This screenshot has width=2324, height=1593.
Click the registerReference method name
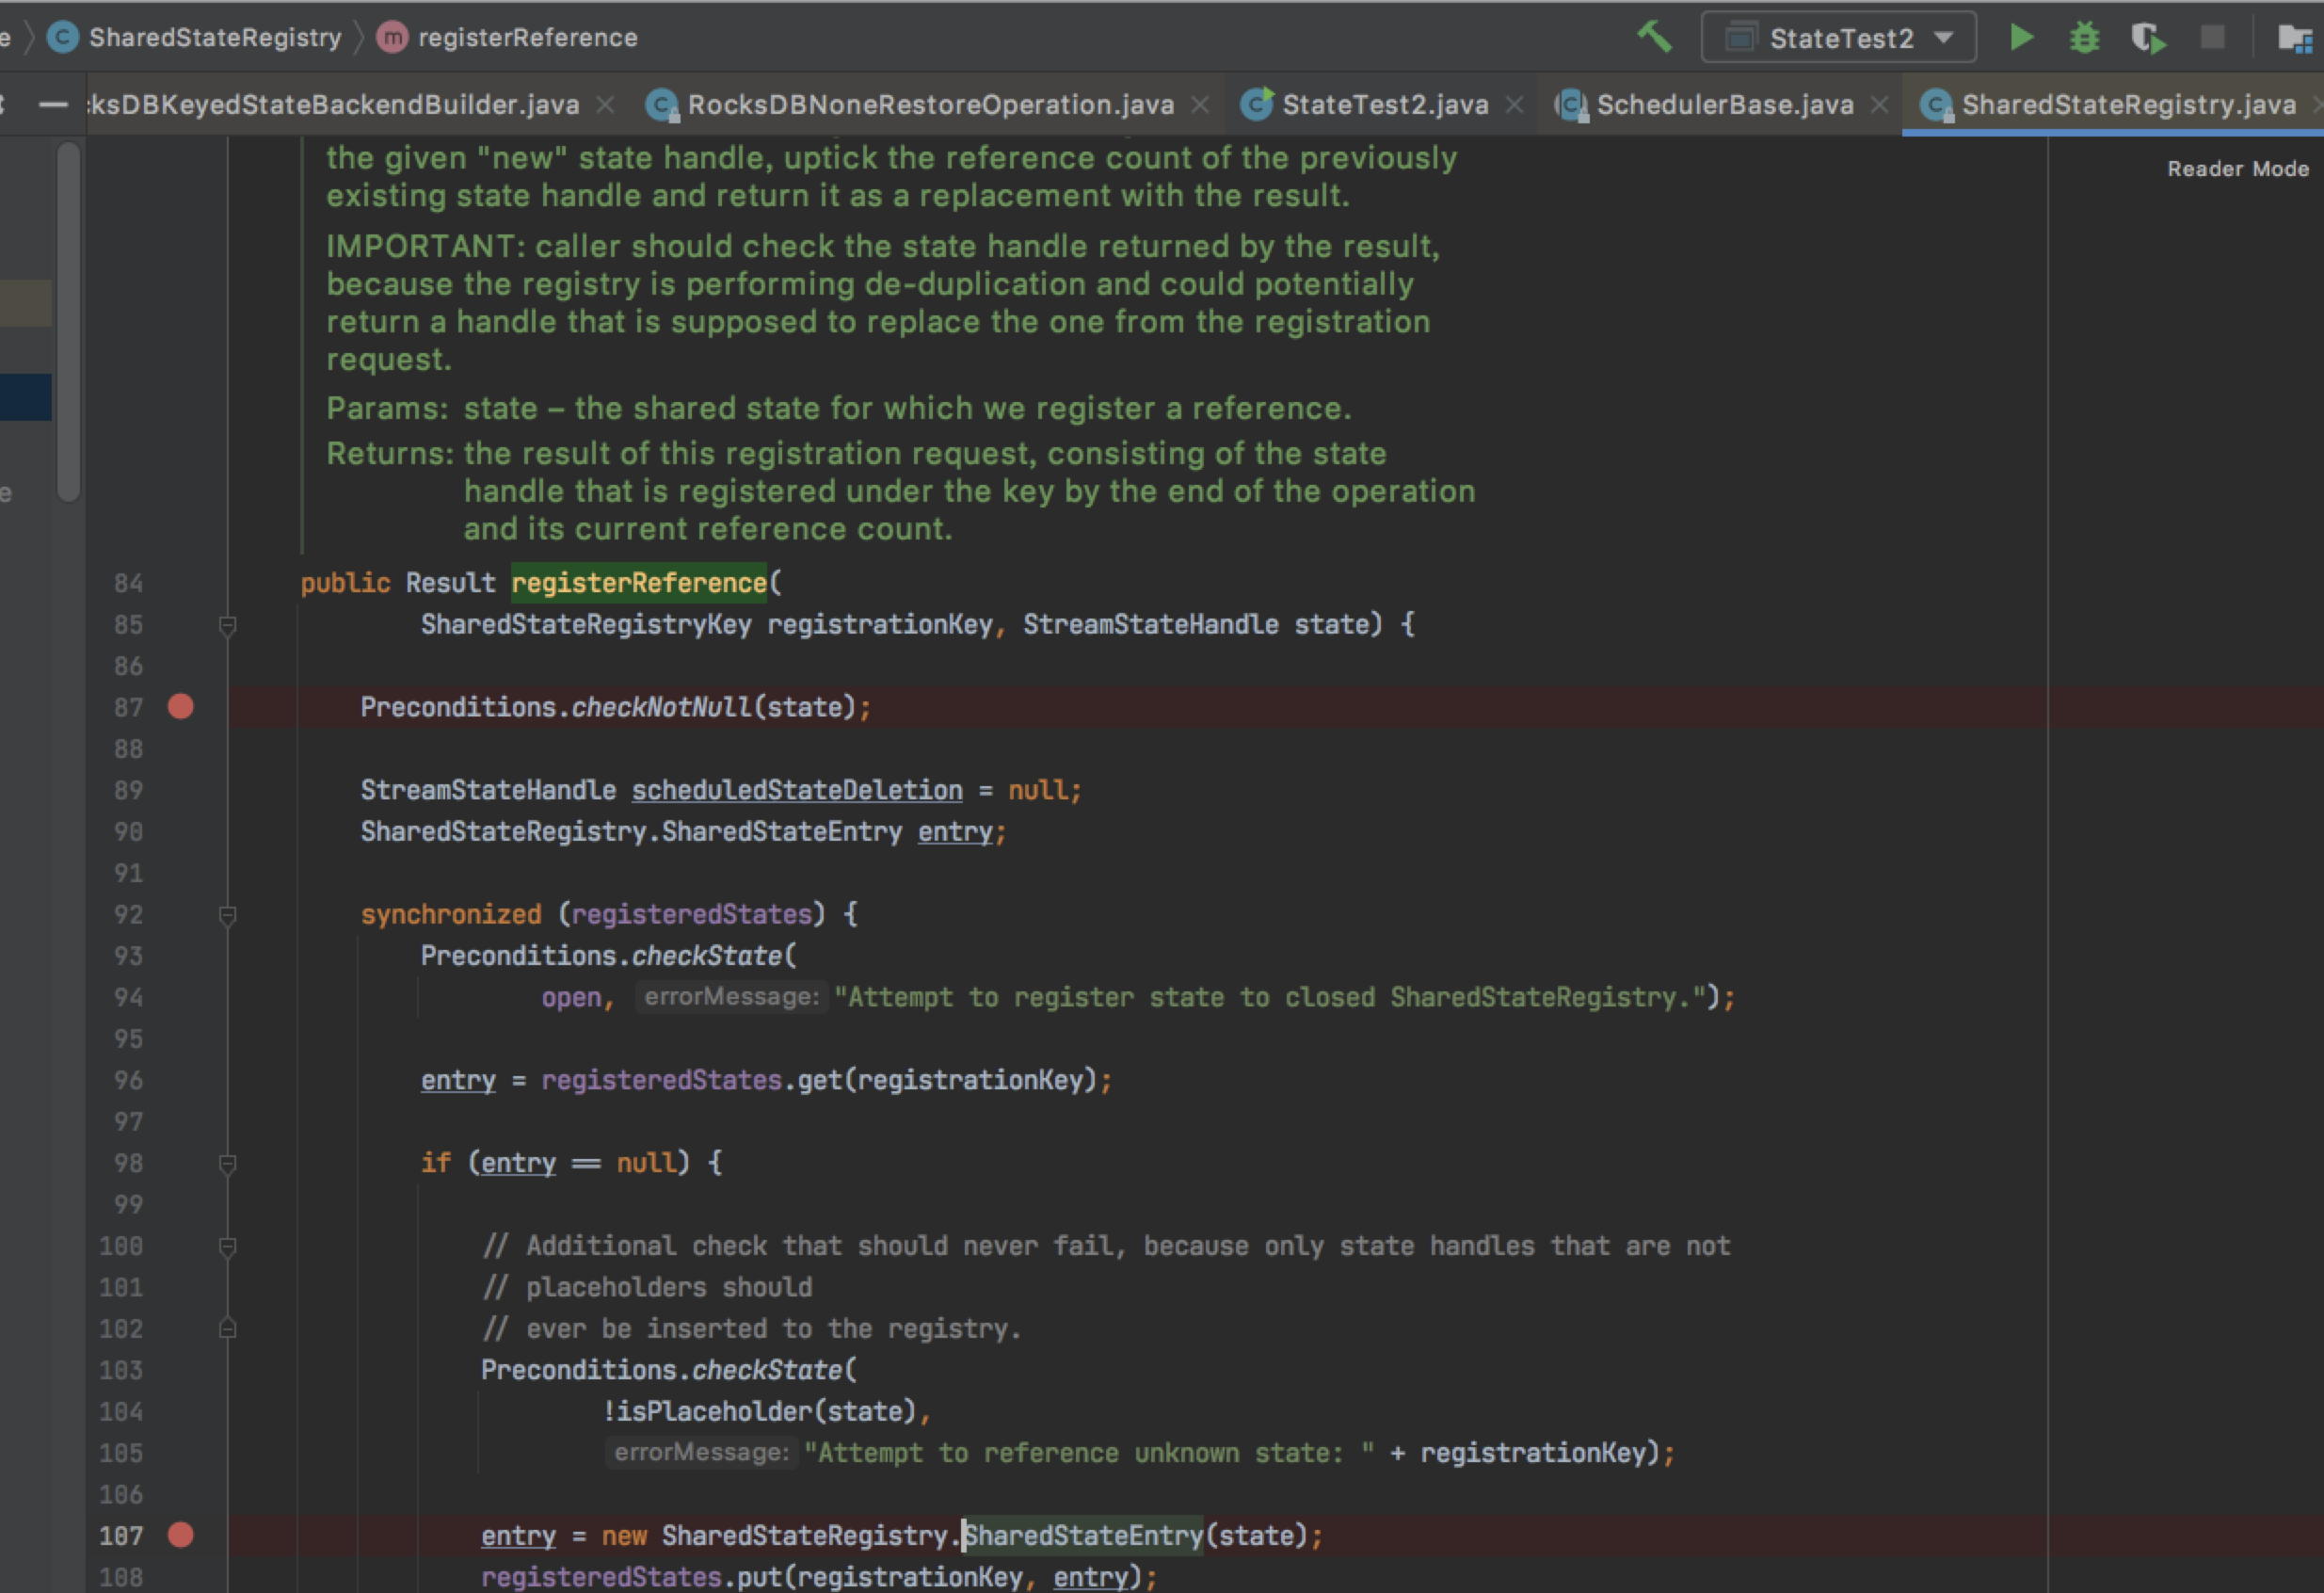(x=639, y=583)
